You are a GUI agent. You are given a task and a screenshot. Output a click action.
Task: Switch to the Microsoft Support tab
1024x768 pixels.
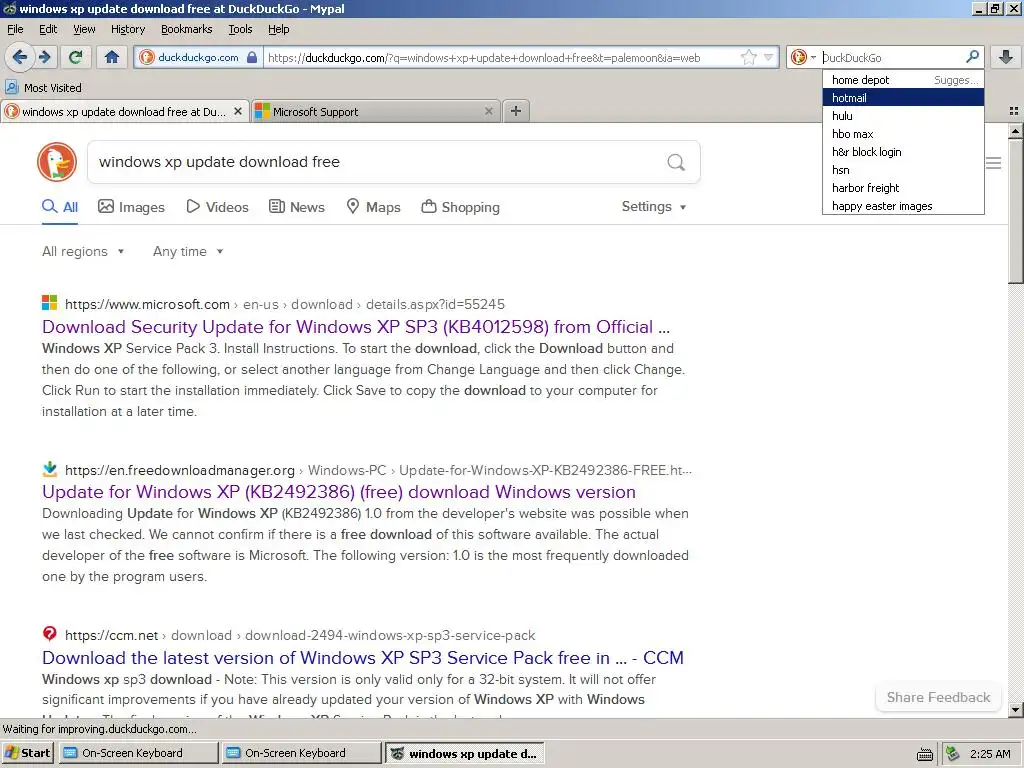(376, 112)
